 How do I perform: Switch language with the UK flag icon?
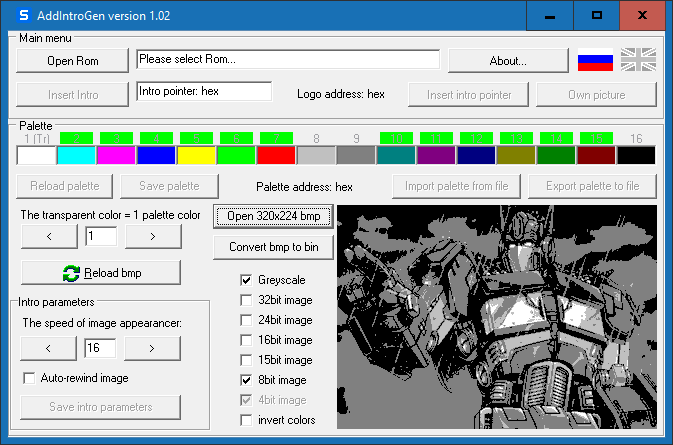tap(638, 60)
